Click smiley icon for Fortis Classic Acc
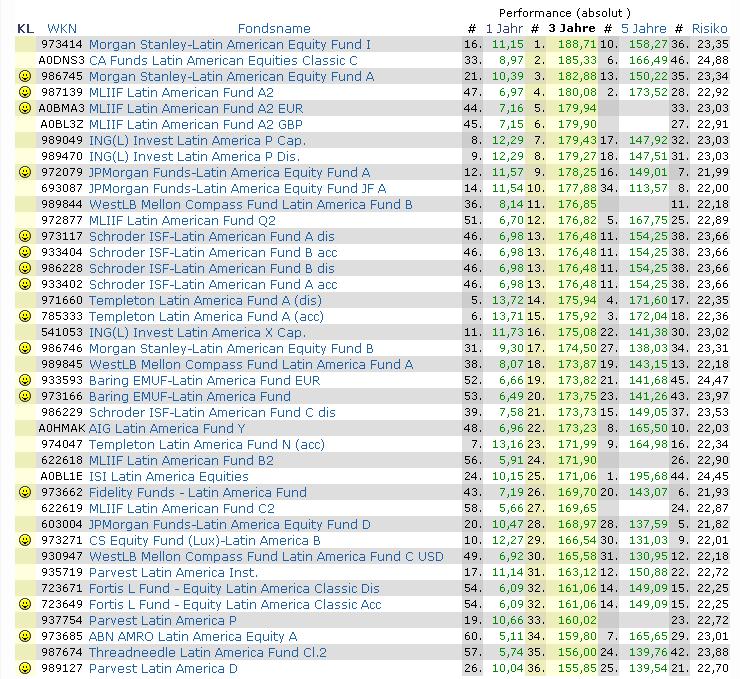 pyautogui.click(x=25, y=604)
